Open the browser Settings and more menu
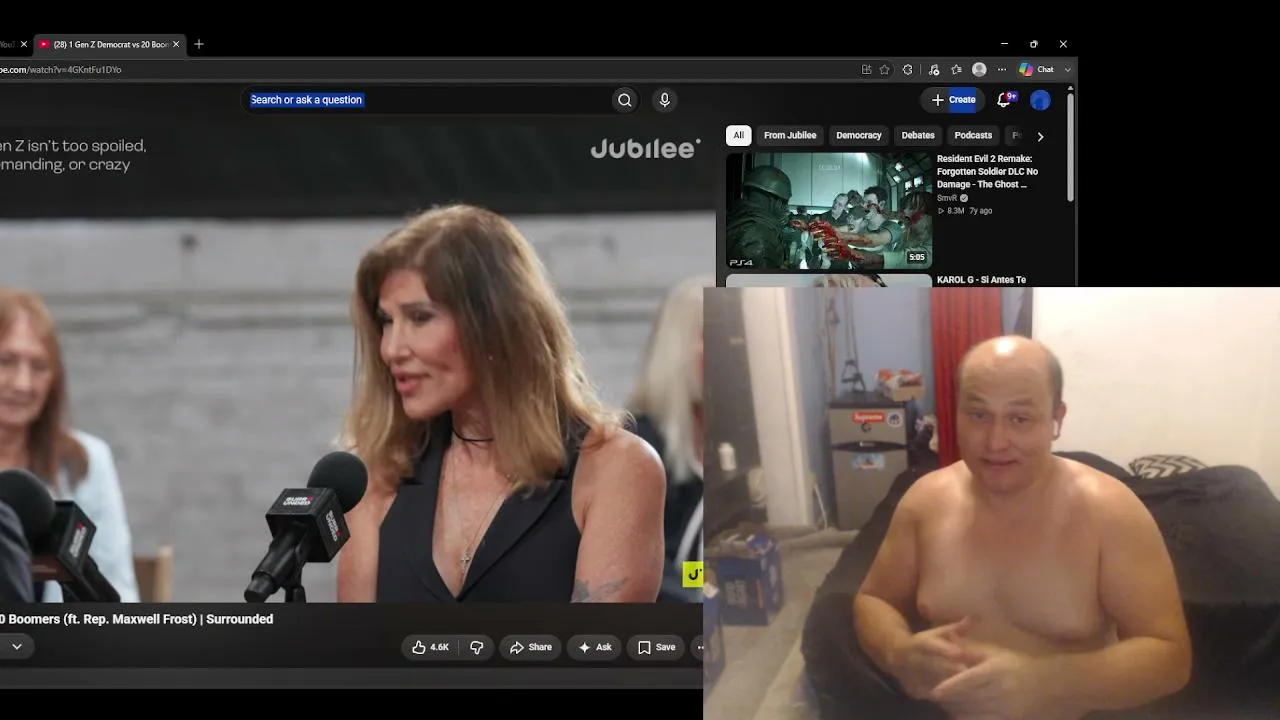This screenshot has height=720, width=1280. (x=1002, y=70)
